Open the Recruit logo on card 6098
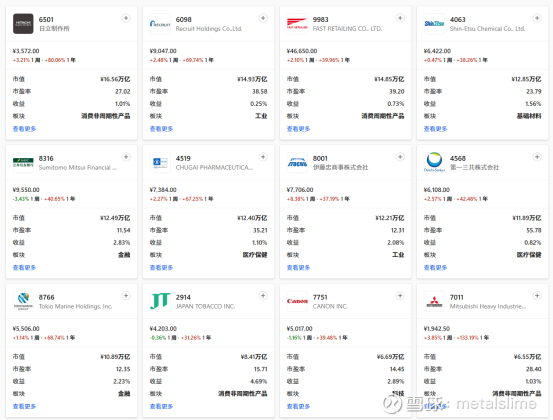Viewport: 553px width, 420px height. coord(160,24)
